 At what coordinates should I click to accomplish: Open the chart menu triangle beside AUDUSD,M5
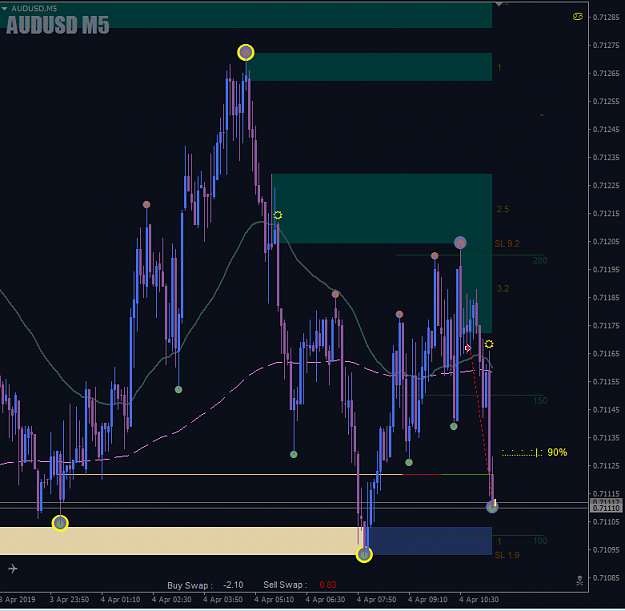coord(4,8)
